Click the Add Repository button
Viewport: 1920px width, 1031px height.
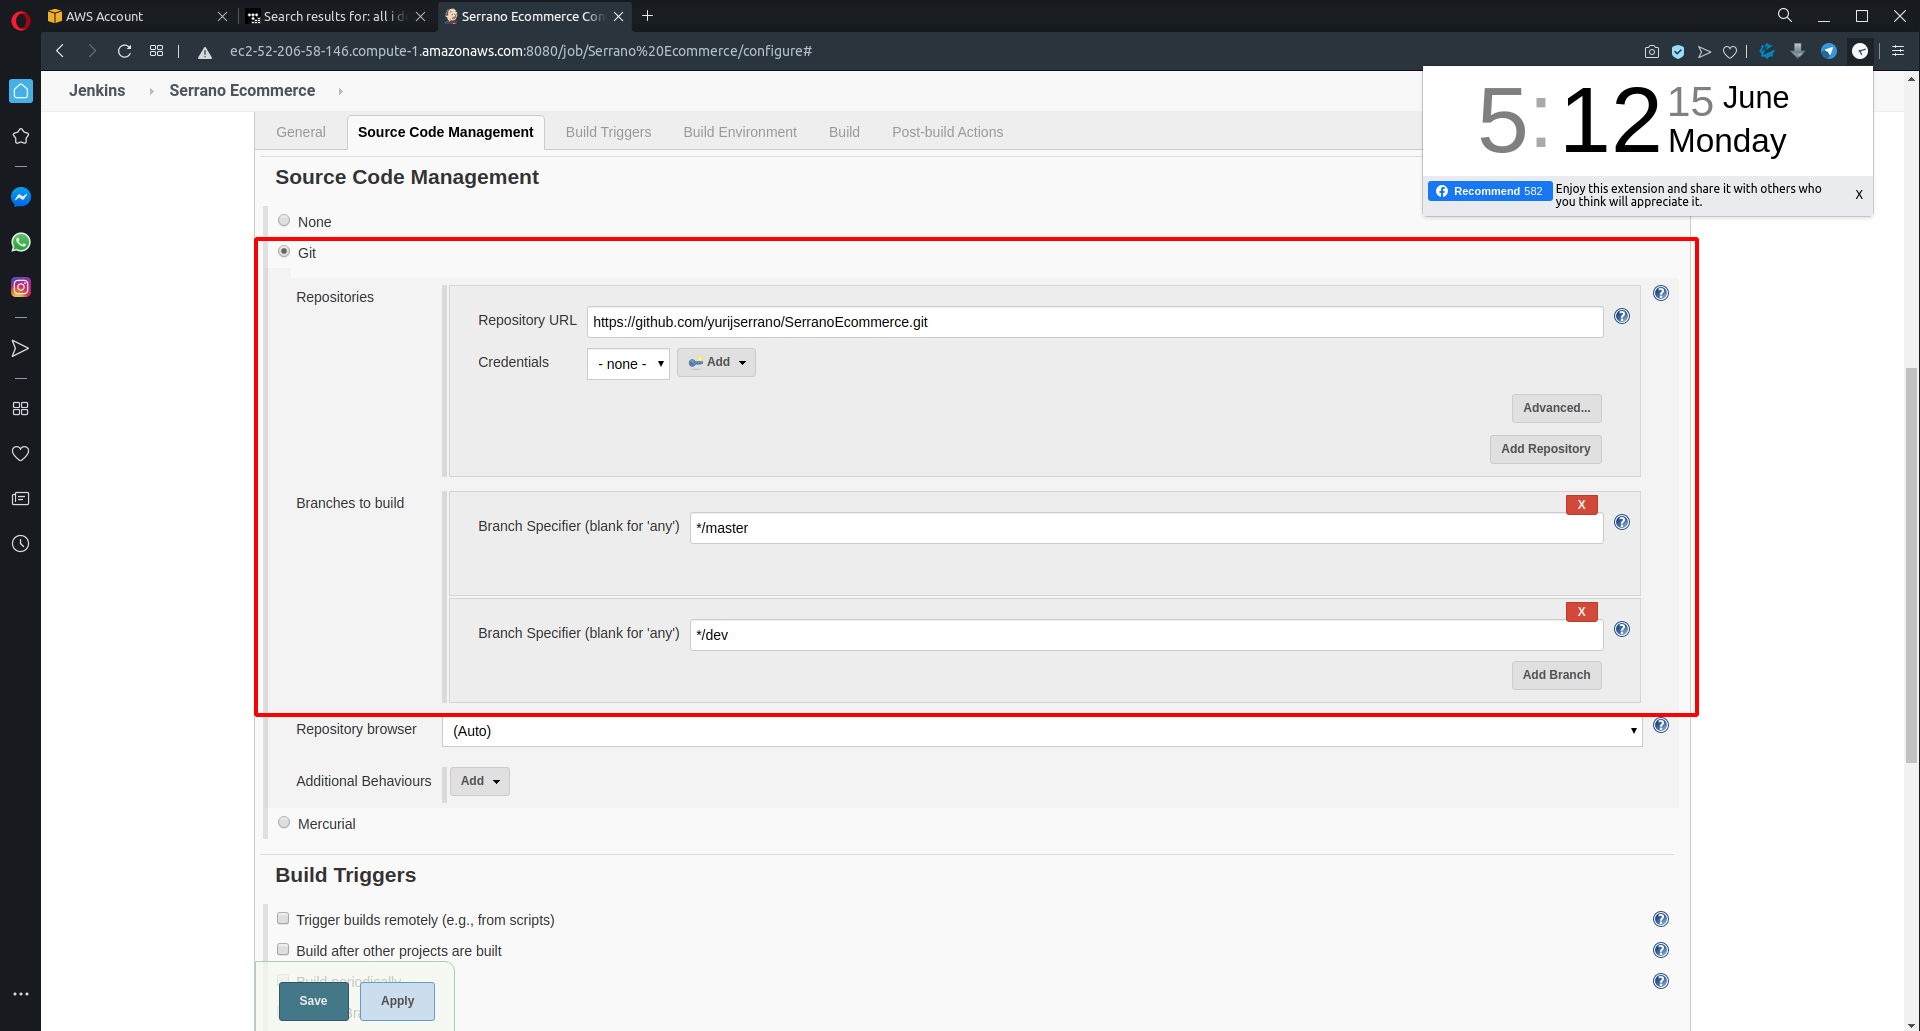(x=1546, y=449)
